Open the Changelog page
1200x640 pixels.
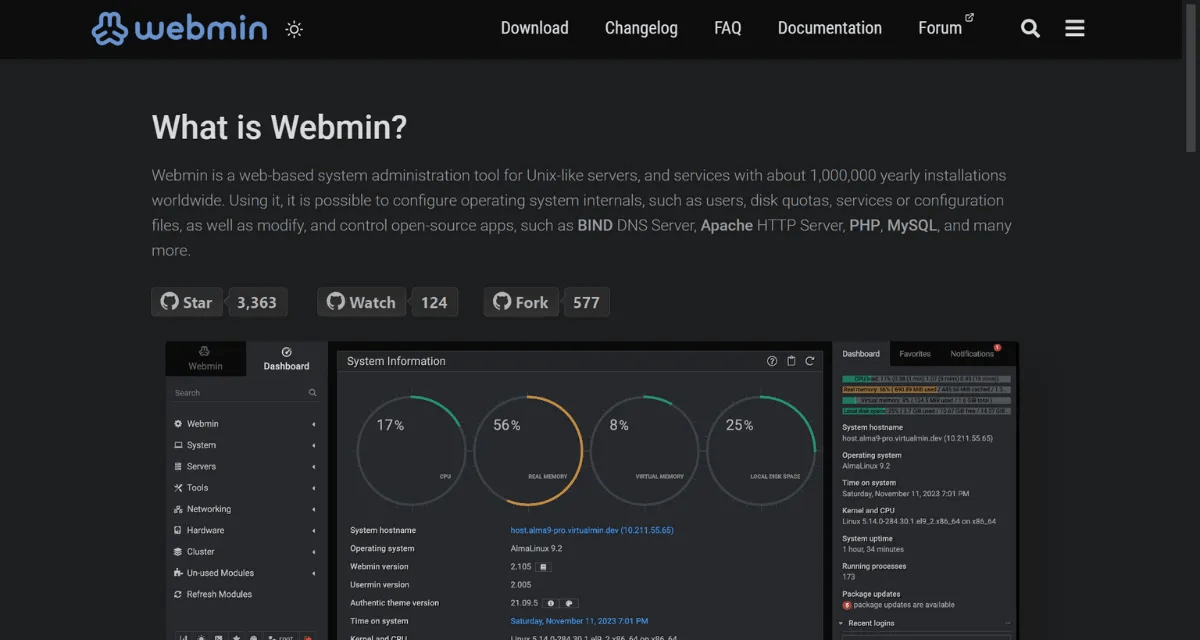[641, 28]
